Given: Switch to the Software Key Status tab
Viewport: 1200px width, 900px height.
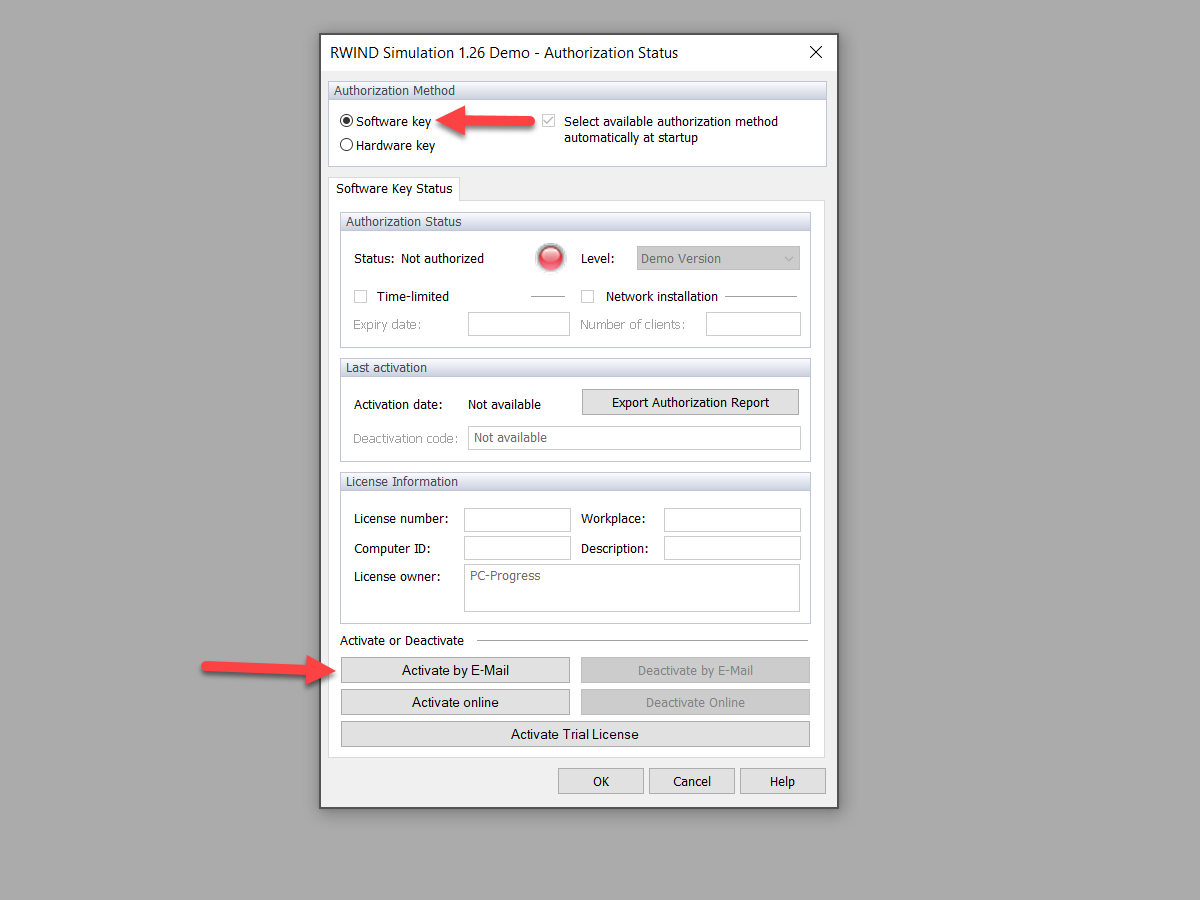Looking at the screenshot, I should click(394, 188).
